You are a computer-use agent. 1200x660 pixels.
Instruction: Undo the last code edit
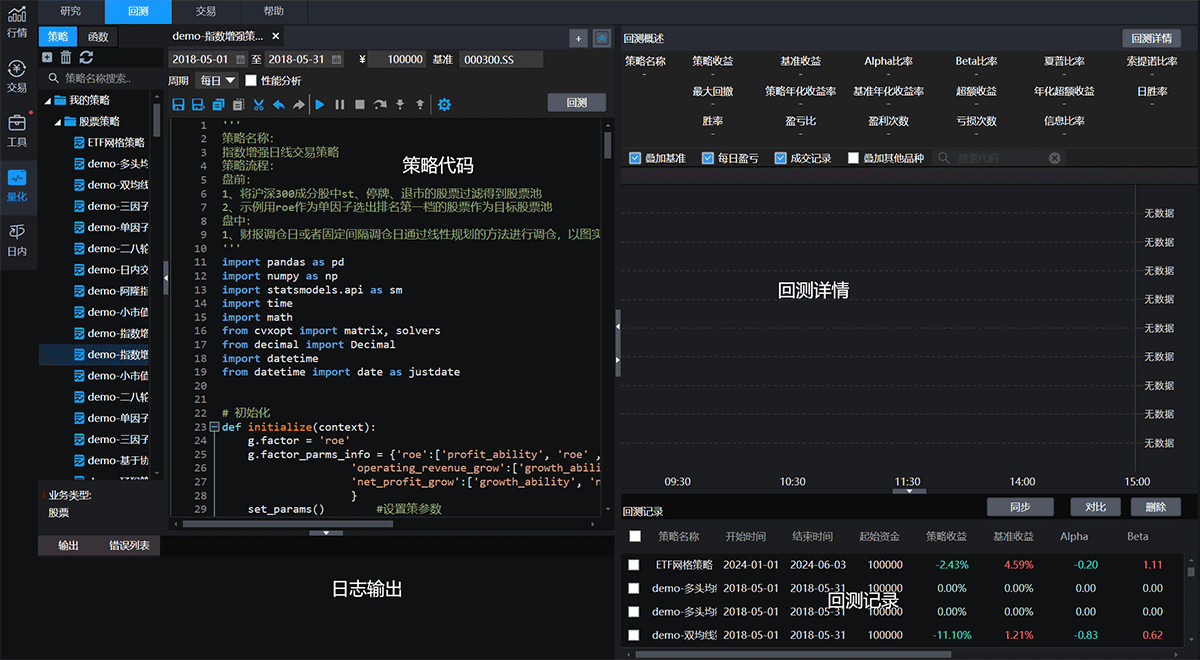coord(278,104)
